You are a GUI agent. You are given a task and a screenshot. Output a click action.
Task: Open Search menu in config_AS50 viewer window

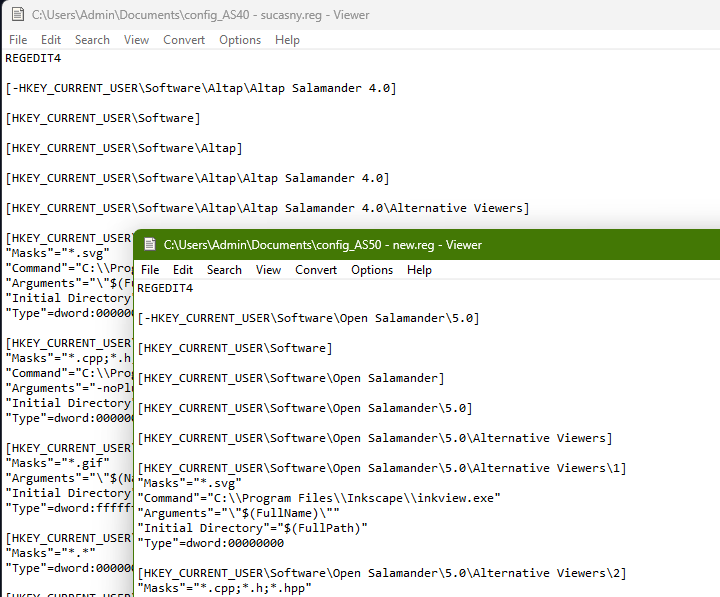224,270
